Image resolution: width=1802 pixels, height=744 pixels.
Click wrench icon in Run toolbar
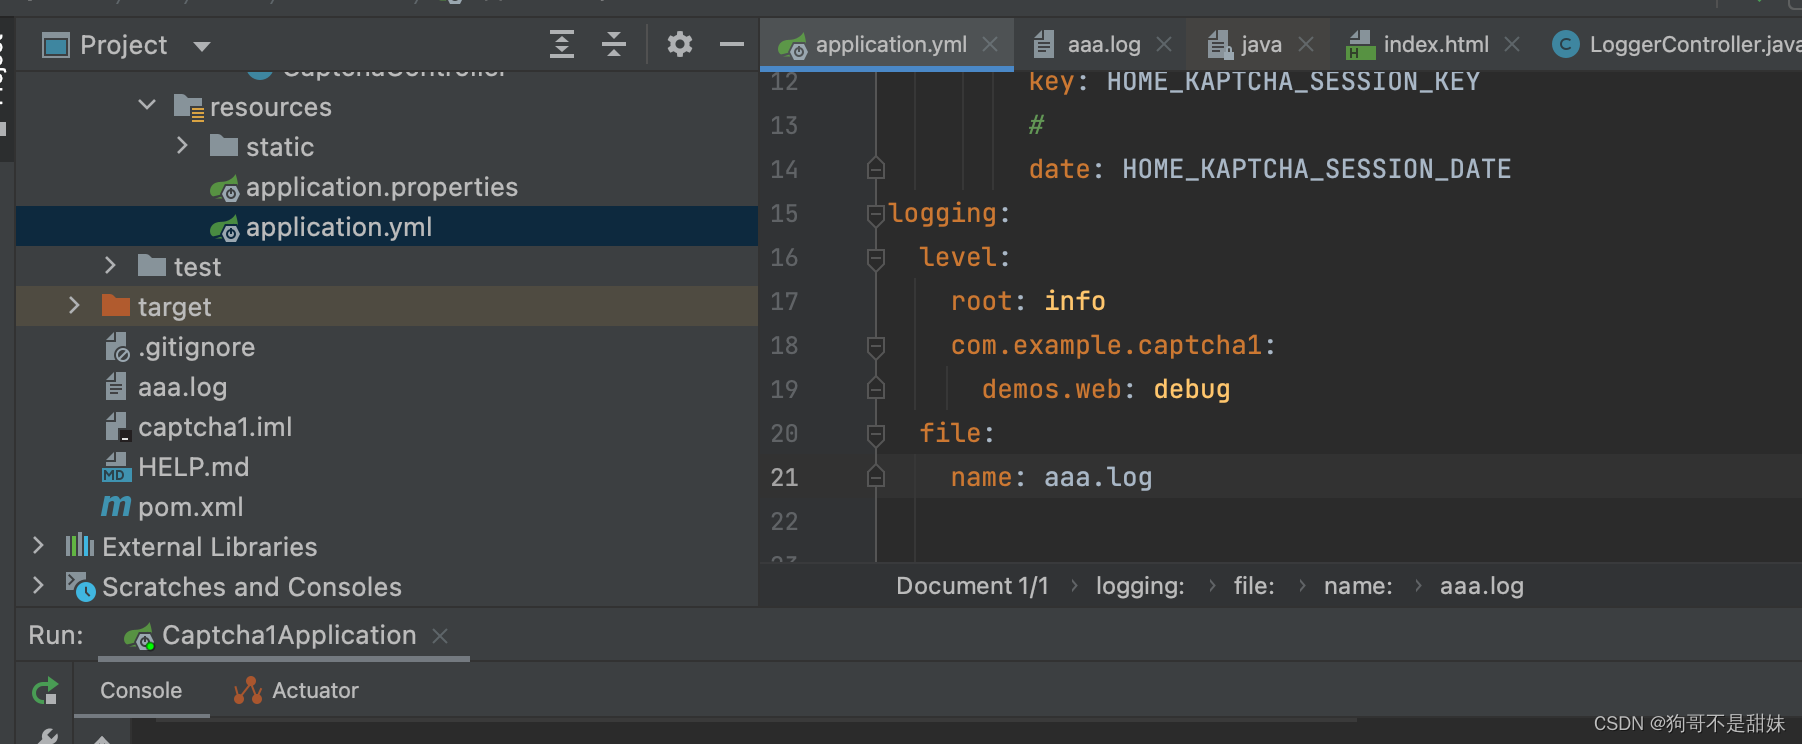point(45,737)
